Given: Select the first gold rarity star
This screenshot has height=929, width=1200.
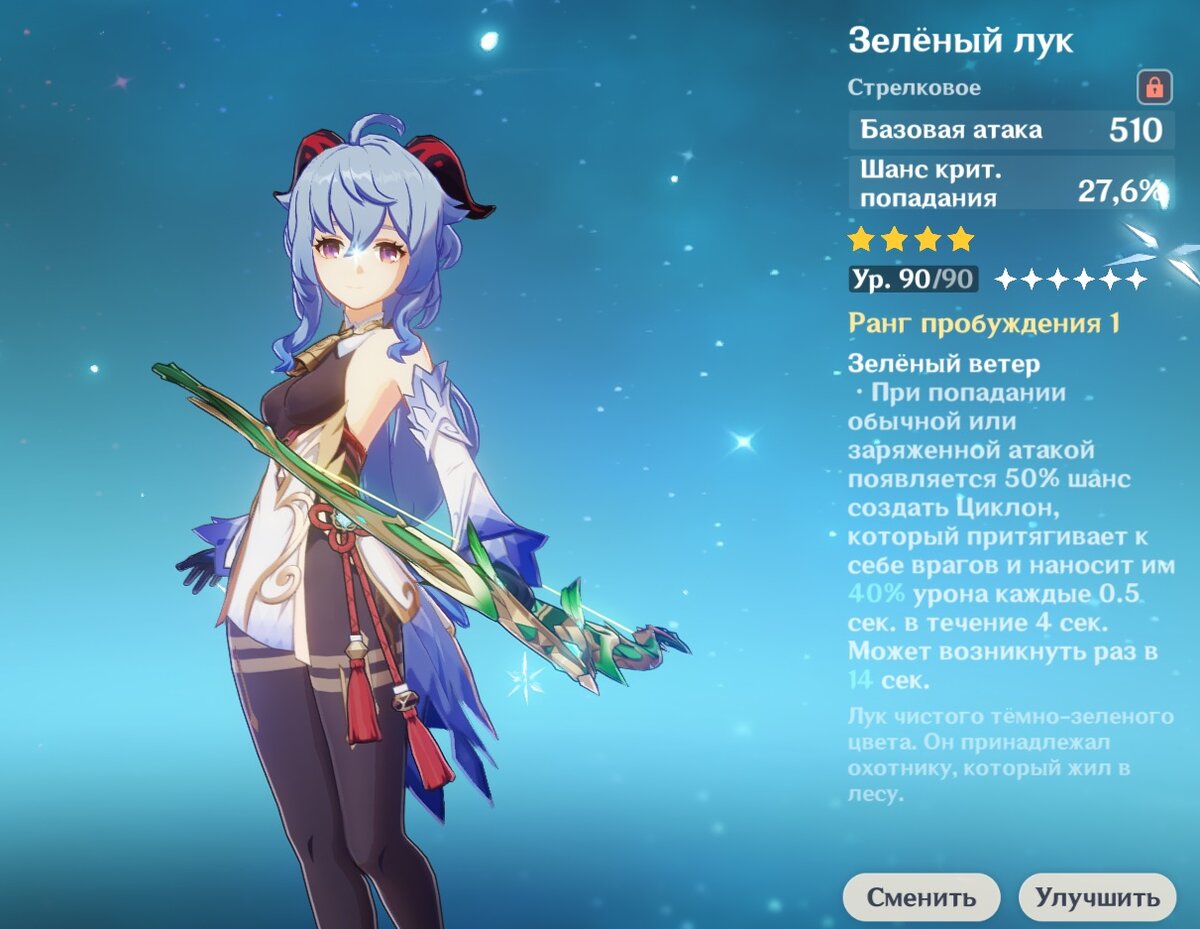Looking at the screenshot, I should pyautogui.click(x=860, y=239).
